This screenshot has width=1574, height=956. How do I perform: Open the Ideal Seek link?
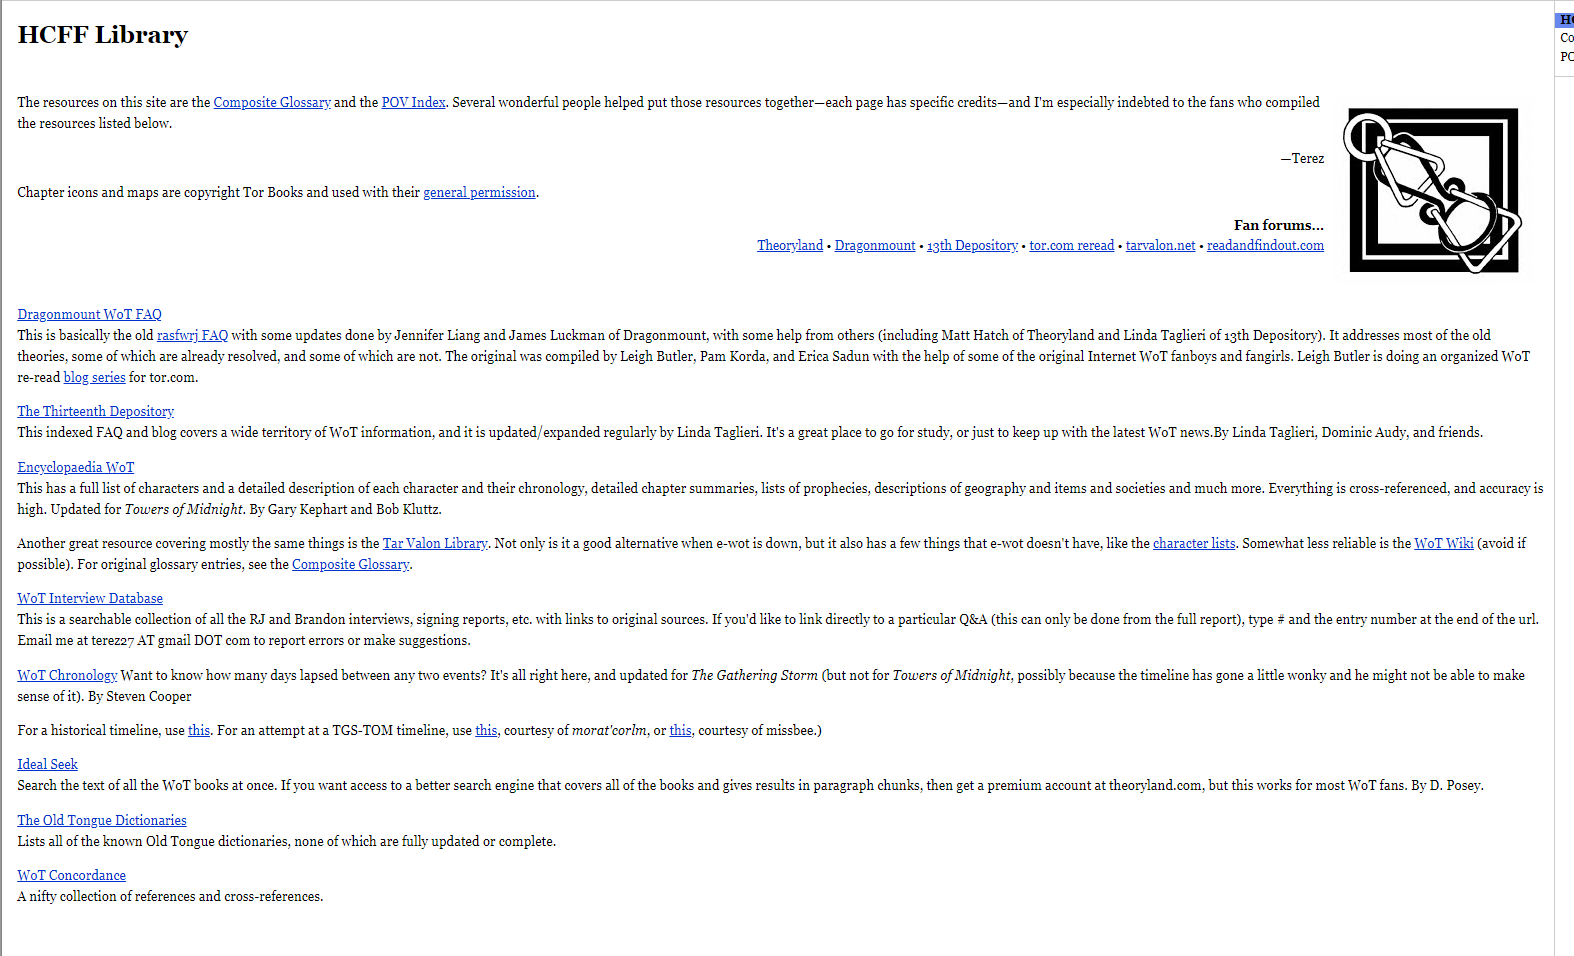(x=47, y=764)
